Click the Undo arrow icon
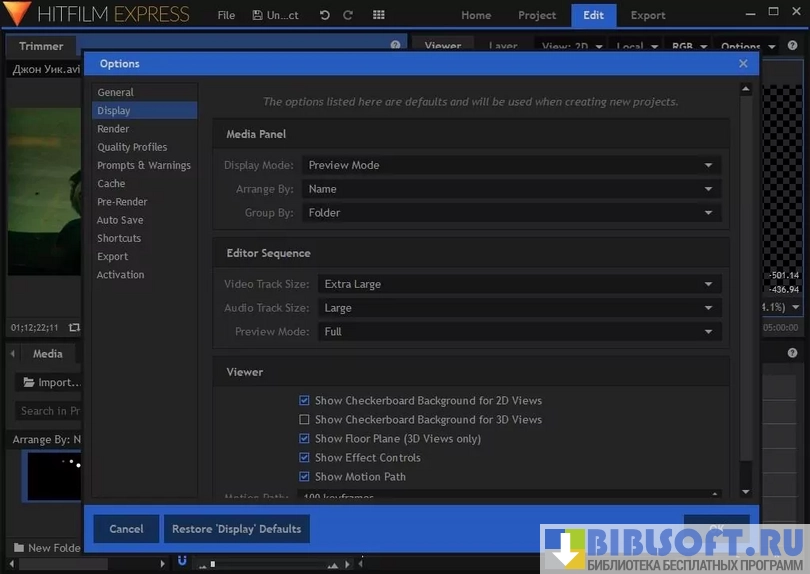 point(324,15)
